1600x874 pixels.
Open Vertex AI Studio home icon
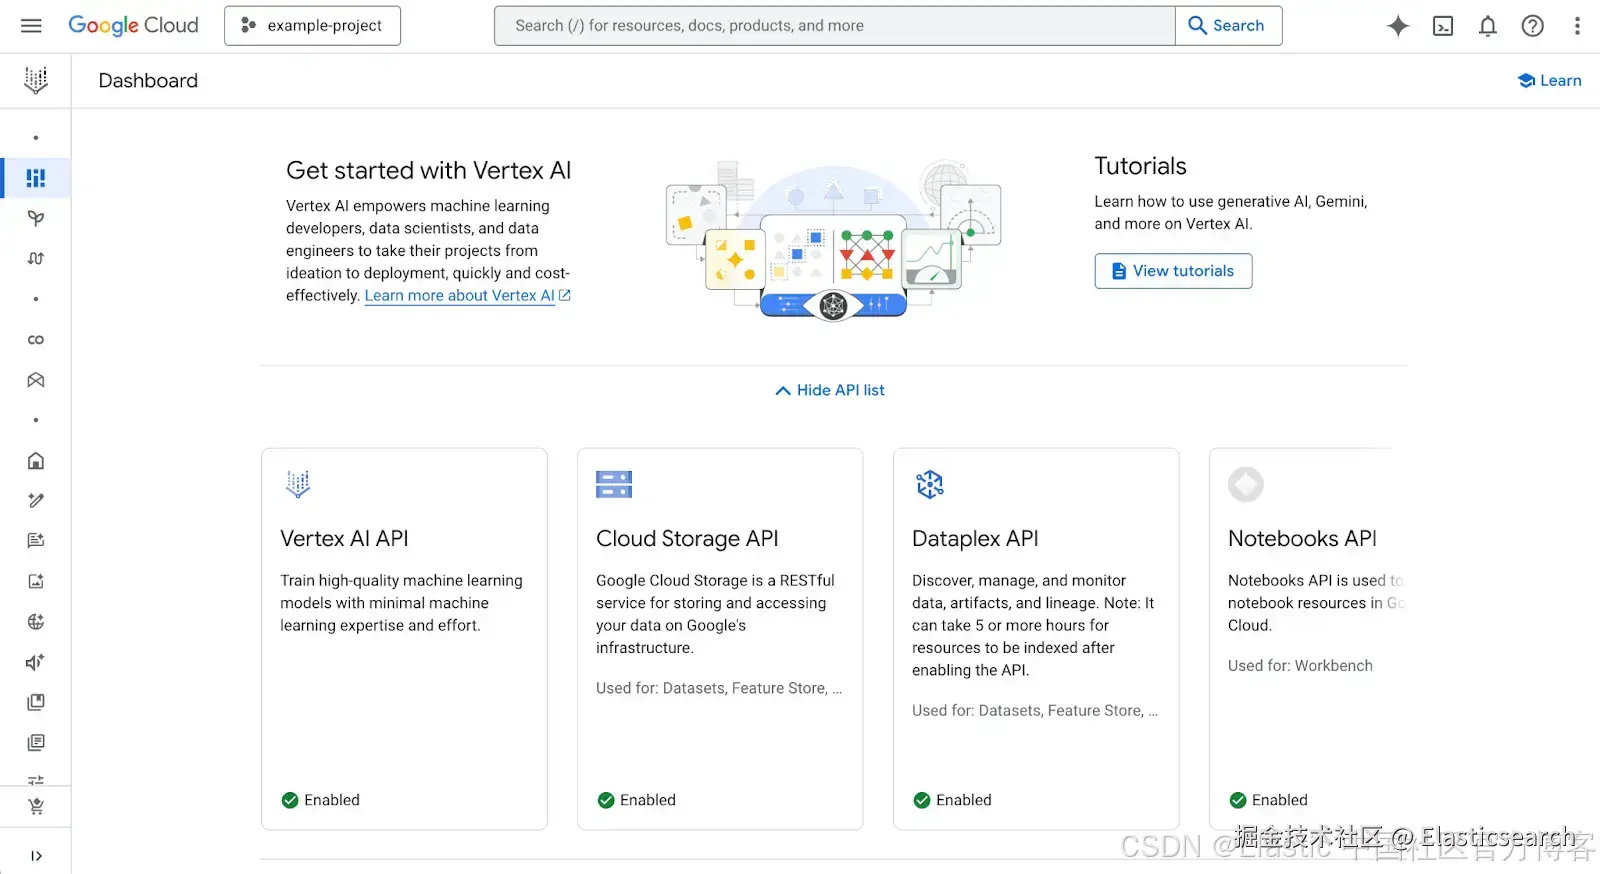pyautogui.click(x=36, y=461)
